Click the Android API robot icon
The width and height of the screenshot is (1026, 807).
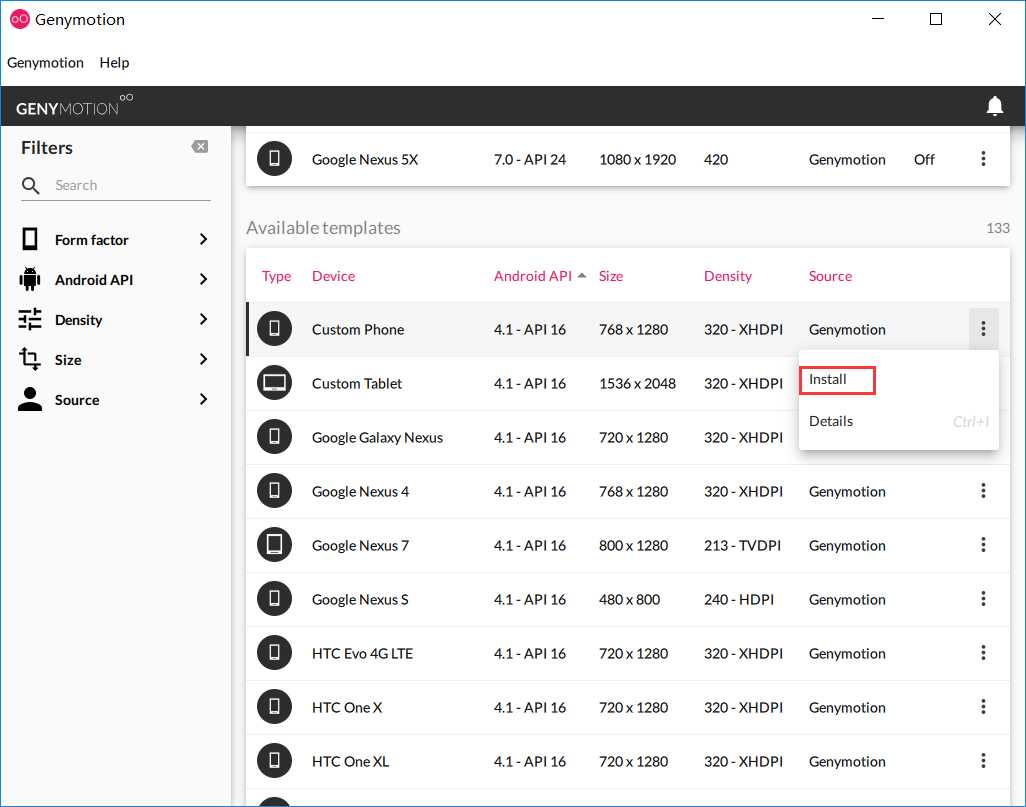(29, 279)
